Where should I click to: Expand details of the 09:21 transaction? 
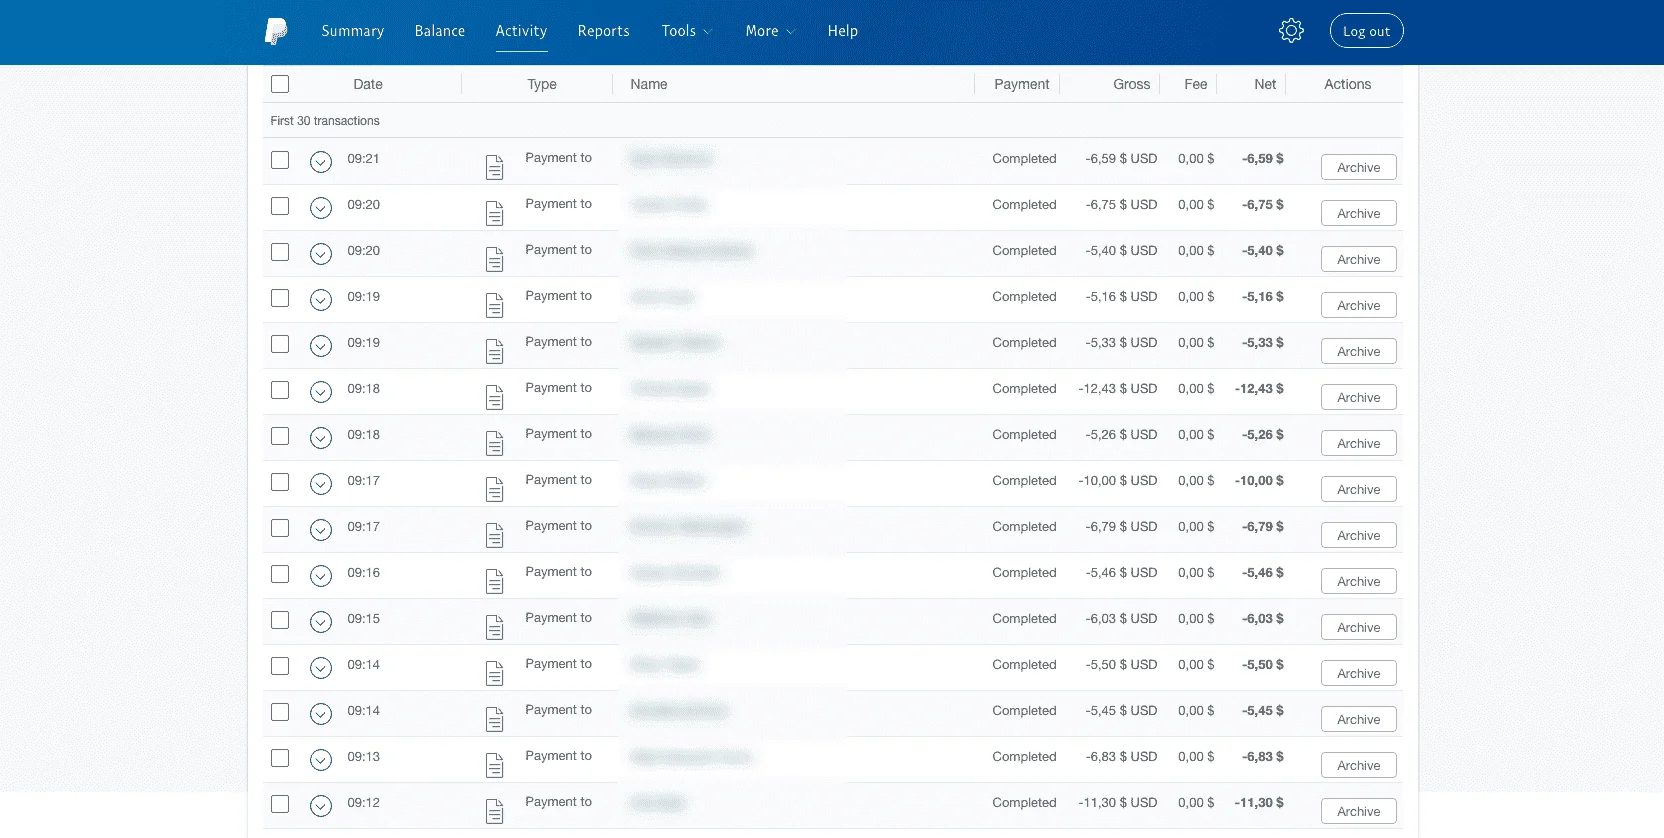pyautogui.click(x=321, y=162)
